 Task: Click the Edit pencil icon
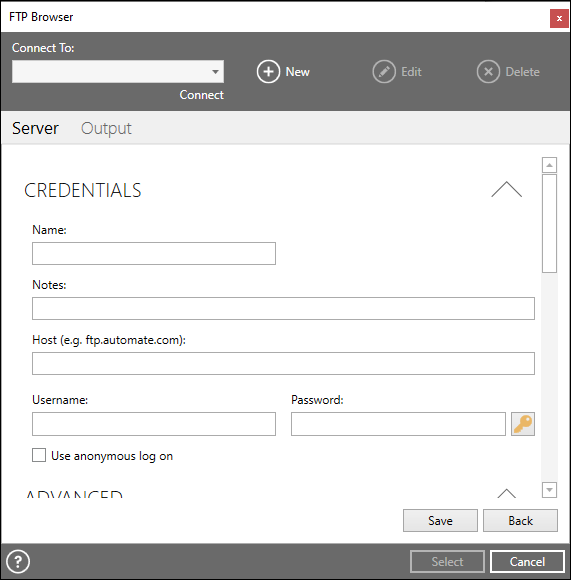[x=384, y=71]
